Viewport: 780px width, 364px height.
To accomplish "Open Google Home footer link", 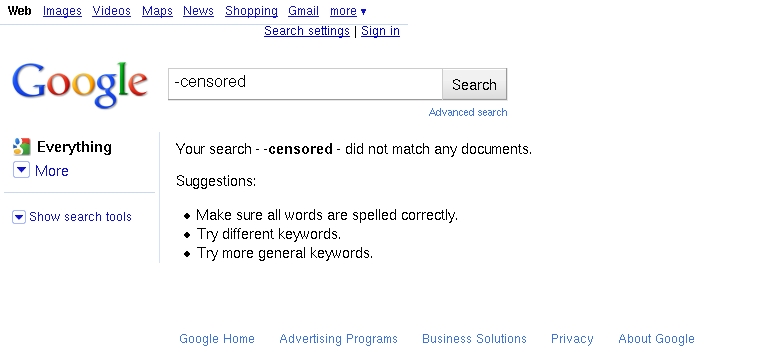I will 217,339.
